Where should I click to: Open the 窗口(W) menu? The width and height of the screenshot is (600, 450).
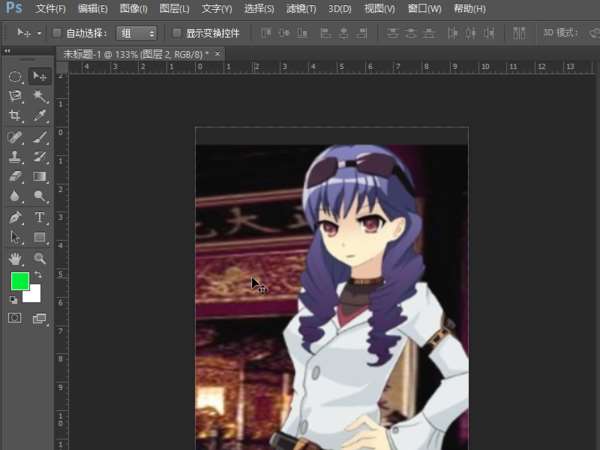tap(424, 8)
